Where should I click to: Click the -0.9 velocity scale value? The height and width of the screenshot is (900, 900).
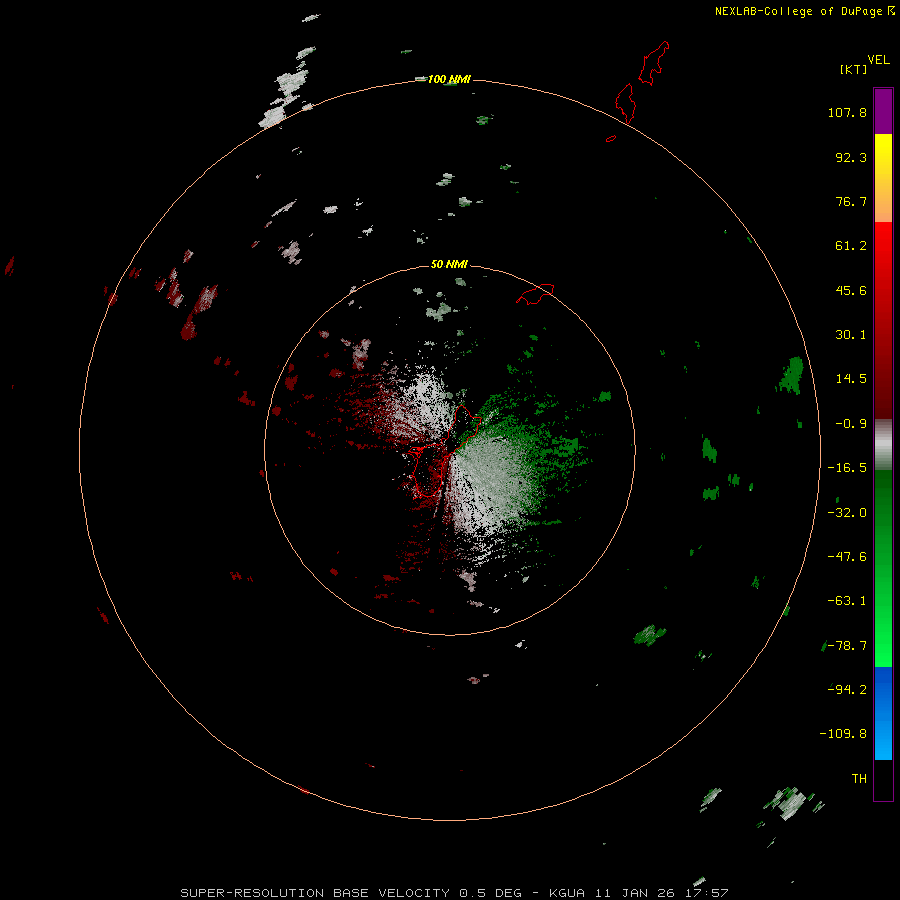point(851,424)
